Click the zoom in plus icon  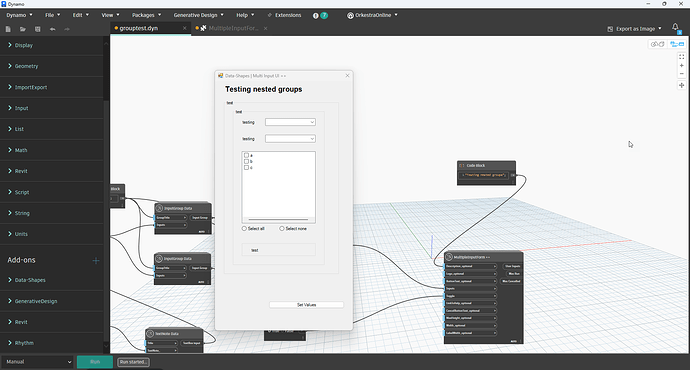click(x=682, y=66)
